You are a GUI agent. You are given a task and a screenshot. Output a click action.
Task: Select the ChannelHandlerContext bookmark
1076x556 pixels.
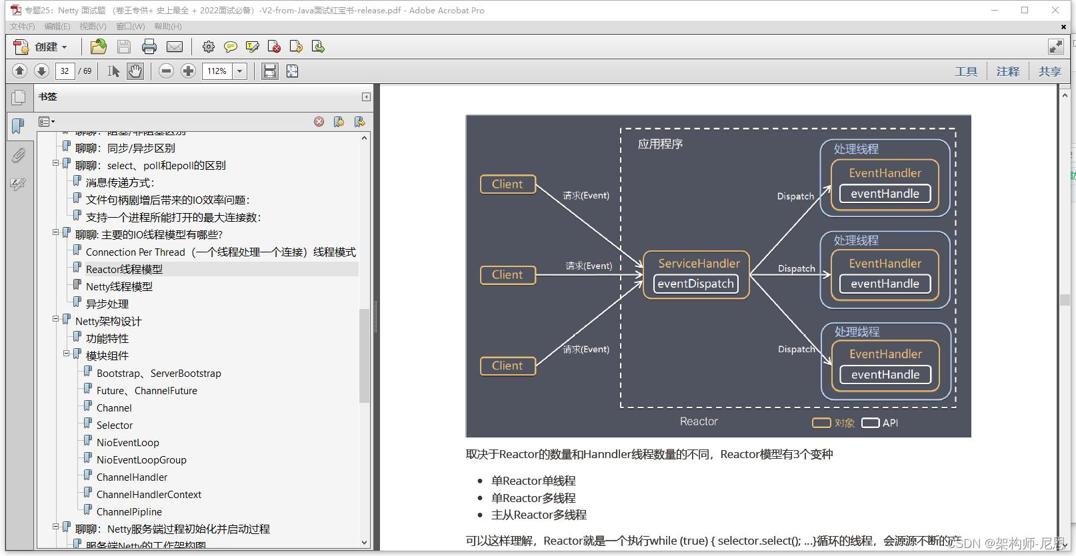tap(149, 494)
